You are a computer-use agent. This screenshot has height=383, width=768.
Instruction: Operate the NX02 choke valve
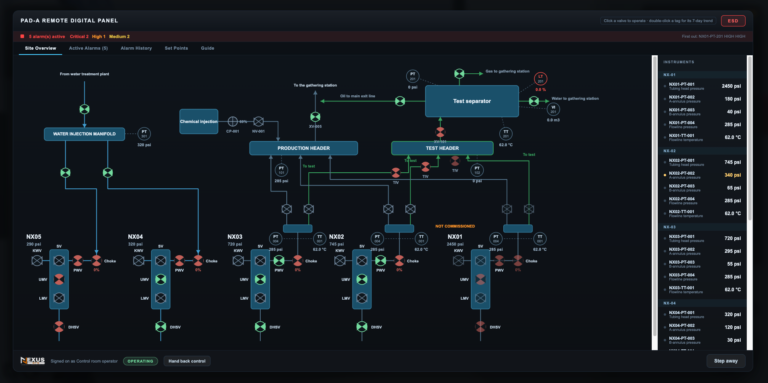399,261
